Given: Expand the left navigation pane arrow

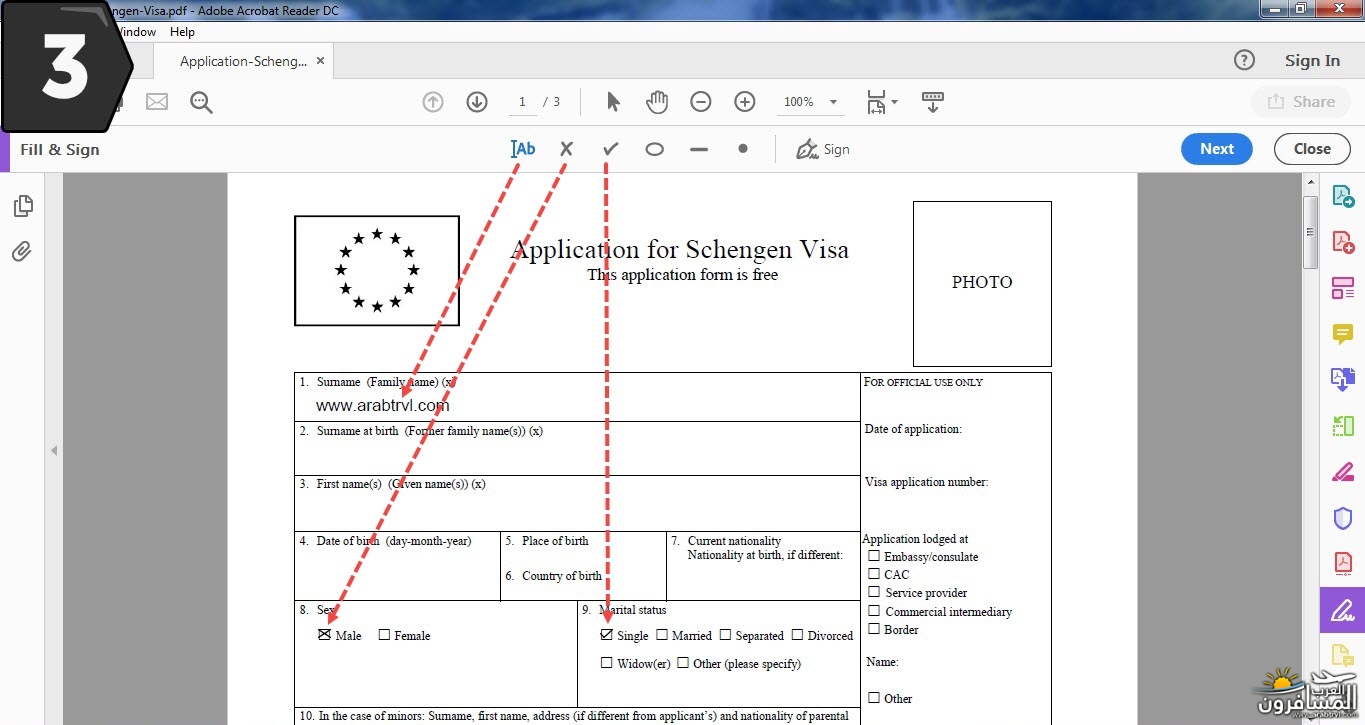Looking at the screenshot, I should [x=54, y=451].
